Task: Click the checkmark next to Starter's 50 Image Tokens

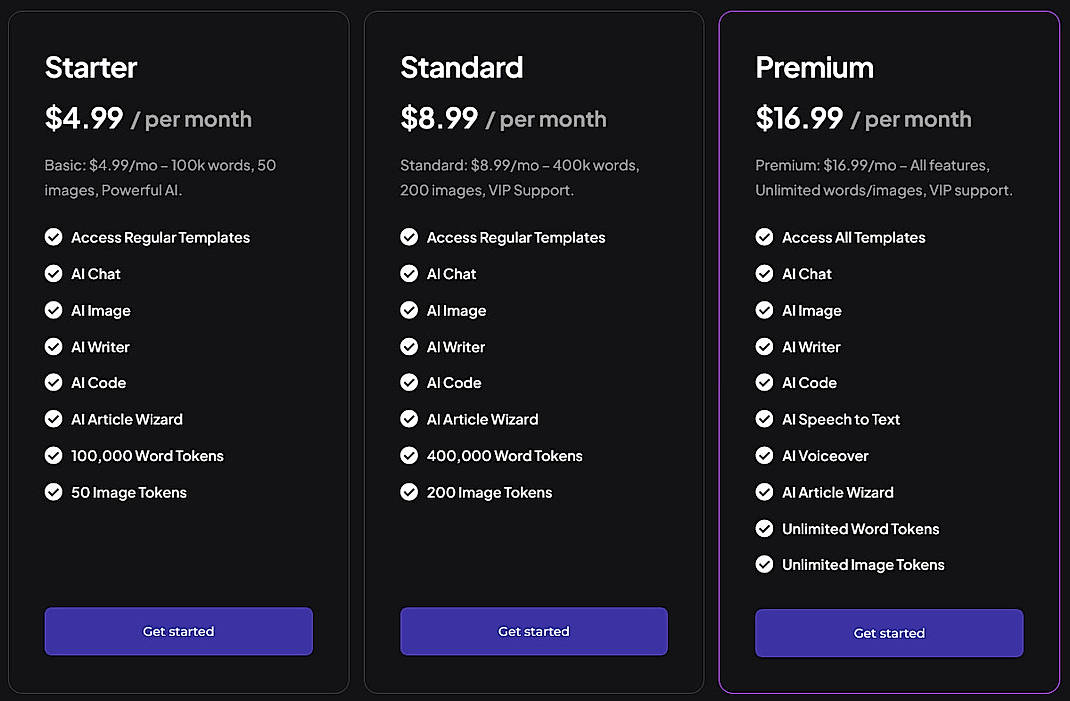Action: (x=53, y=492)
